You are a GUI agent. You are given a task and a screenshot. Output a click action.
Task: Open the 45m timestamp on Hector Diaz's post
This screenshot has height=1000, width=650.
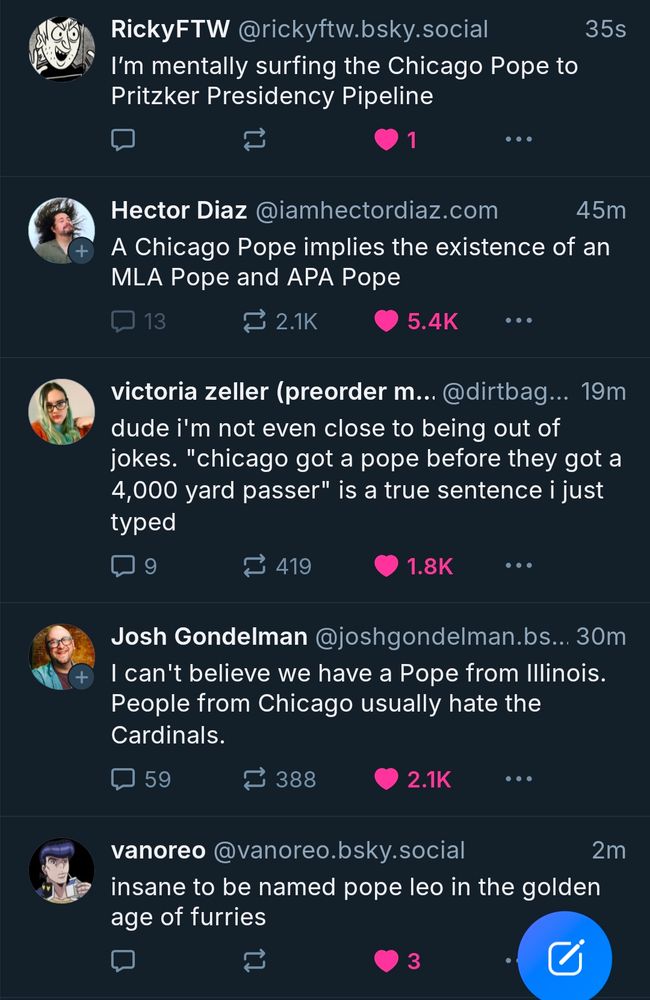click(x=602, y=210)
